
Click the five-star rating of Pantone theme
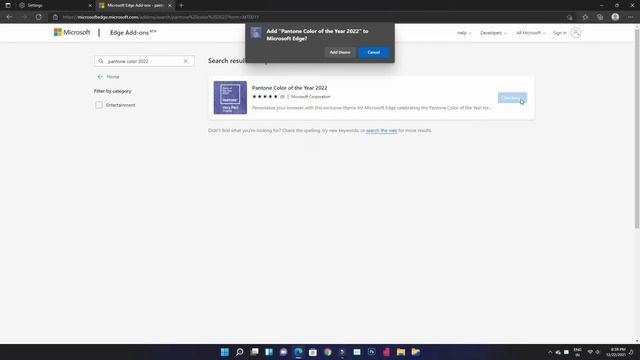265,97
